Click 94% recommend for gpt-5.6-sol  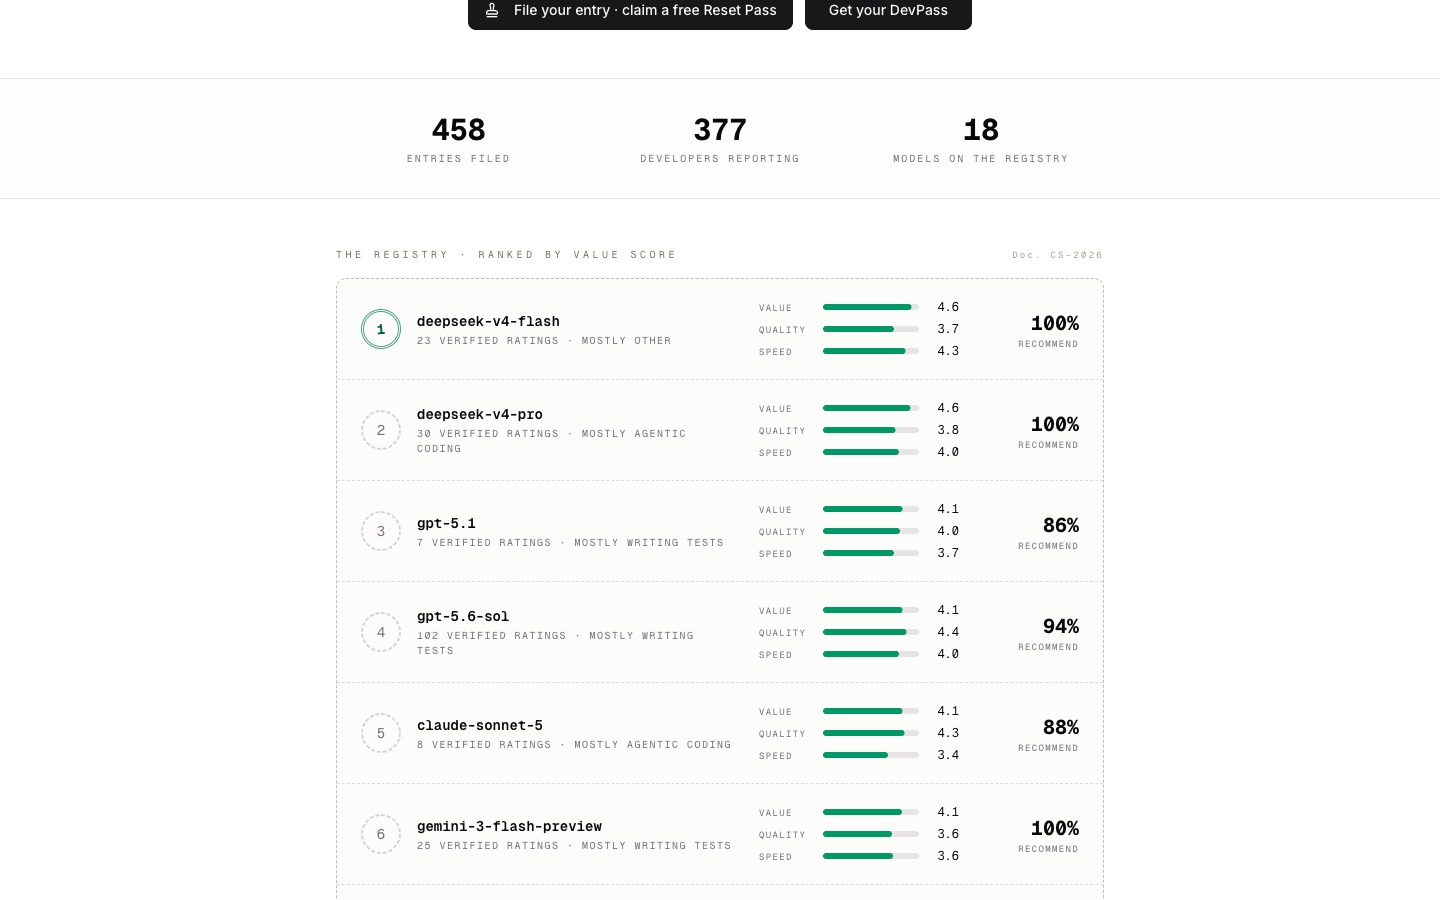click(1049, 633)
